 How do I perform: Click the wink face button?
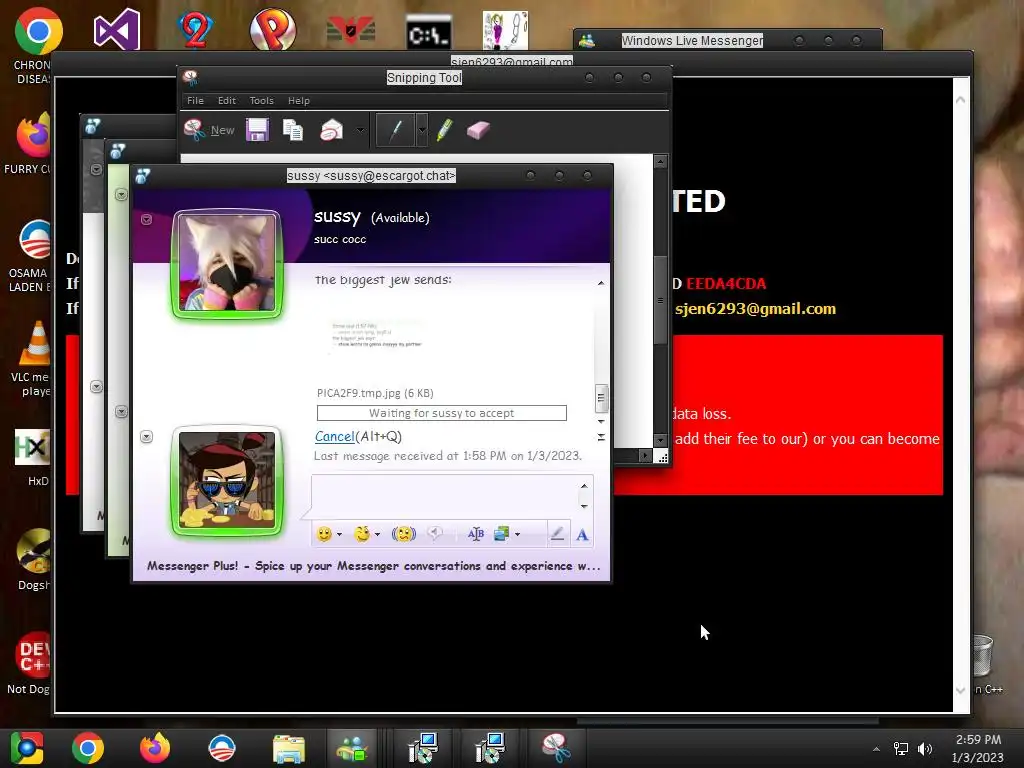point(362,534)
